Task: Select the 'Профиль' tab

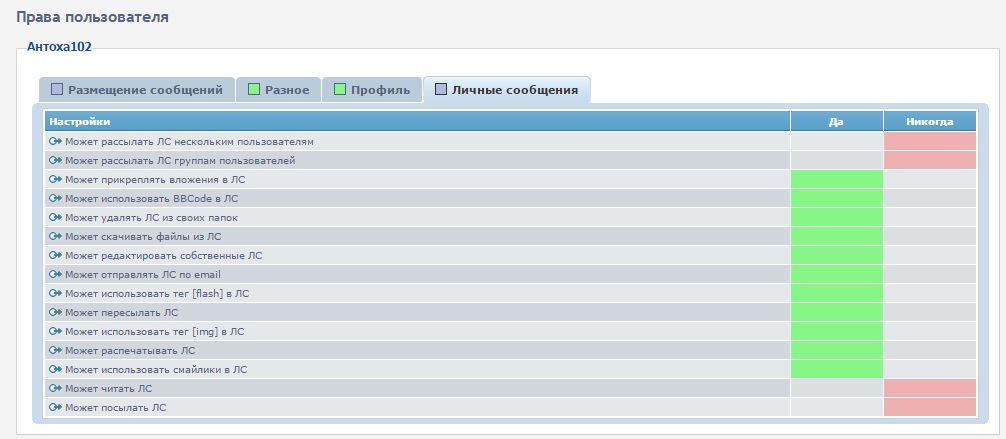Action: (372, 90)
